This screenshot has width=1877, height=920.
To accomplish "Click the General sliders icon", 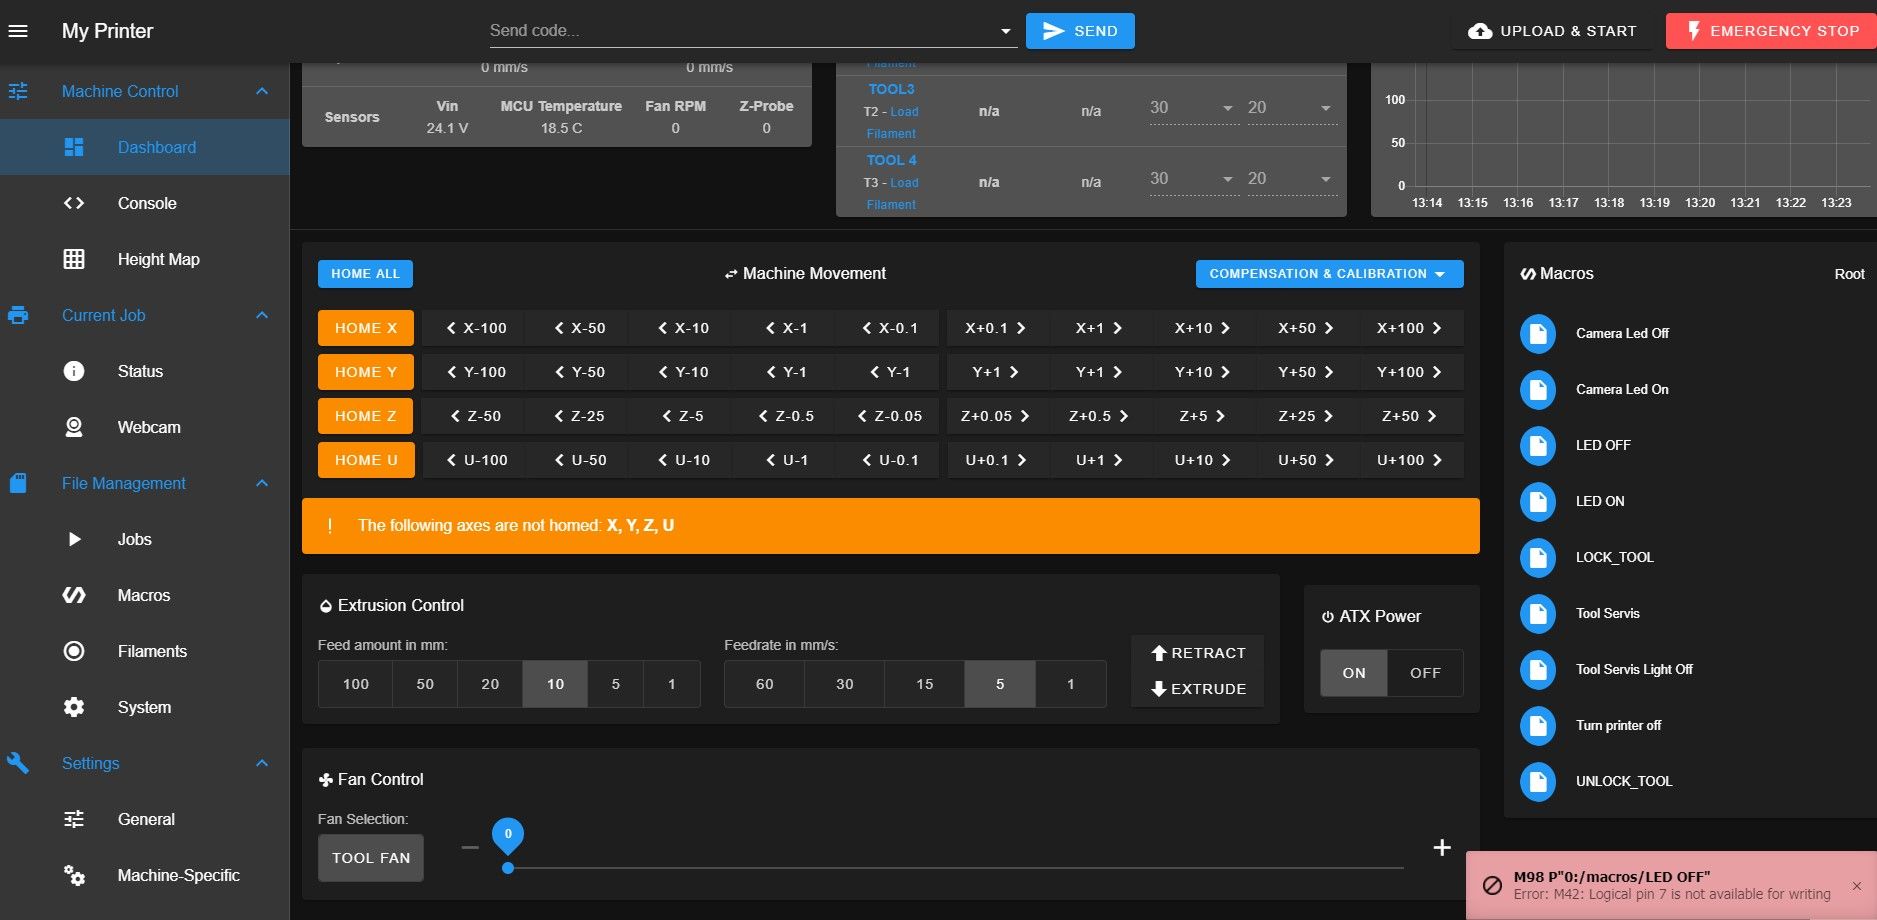I will 74,819.
